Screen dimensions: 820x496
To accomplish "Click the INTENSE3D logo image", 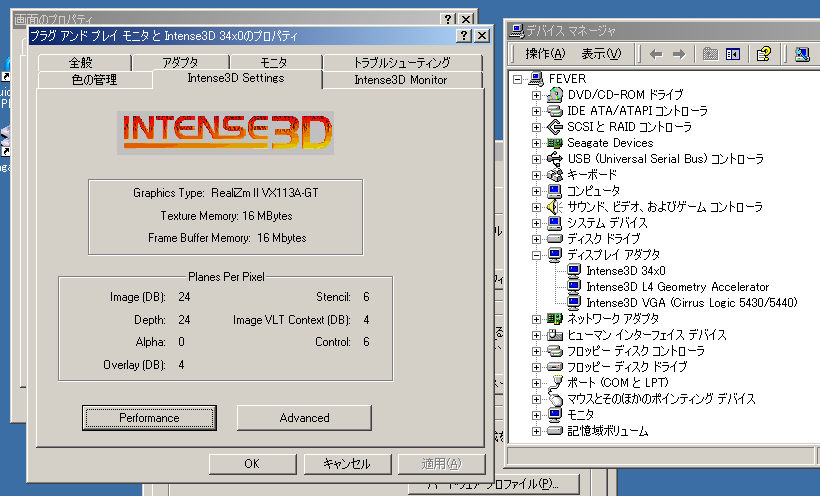I will click(x=226, y=132).
